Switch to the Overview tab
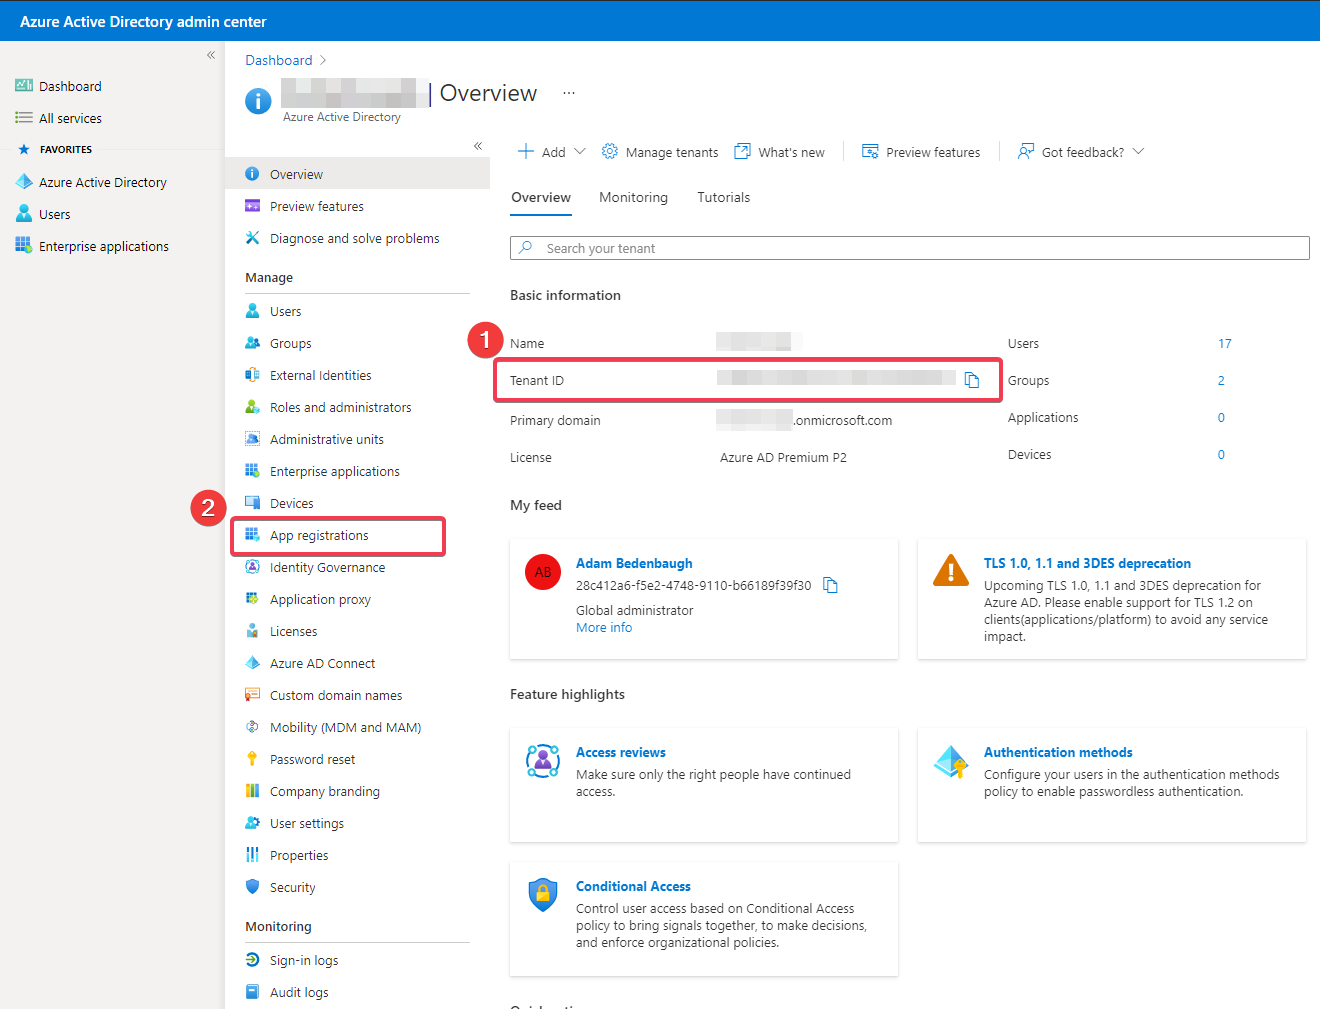Viewport: 1320px width, 1009px height. (541, 197)
